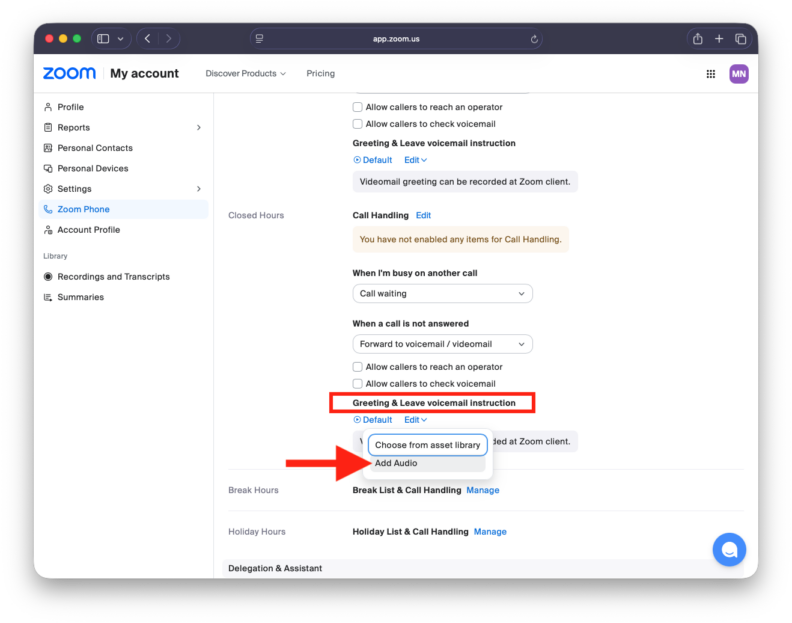Click the Profile person icon
The image size is (792, 623).
click(x=48, y=107)
